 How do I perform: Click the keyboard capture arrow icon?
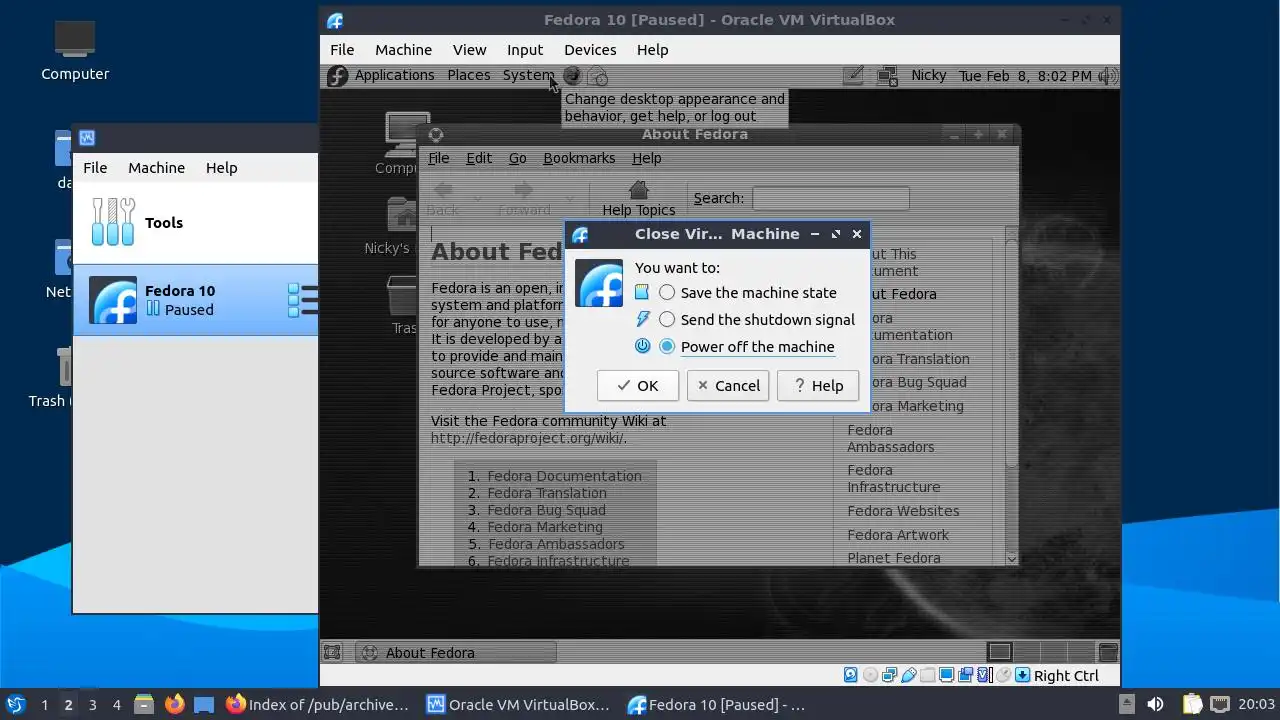[x=1023, y=676]
